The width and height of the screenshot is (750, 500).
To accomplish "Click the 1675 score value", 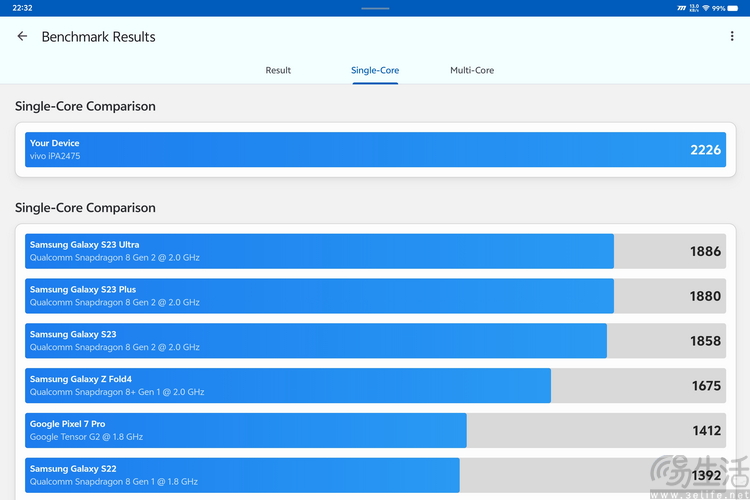I will coord(706,386).
